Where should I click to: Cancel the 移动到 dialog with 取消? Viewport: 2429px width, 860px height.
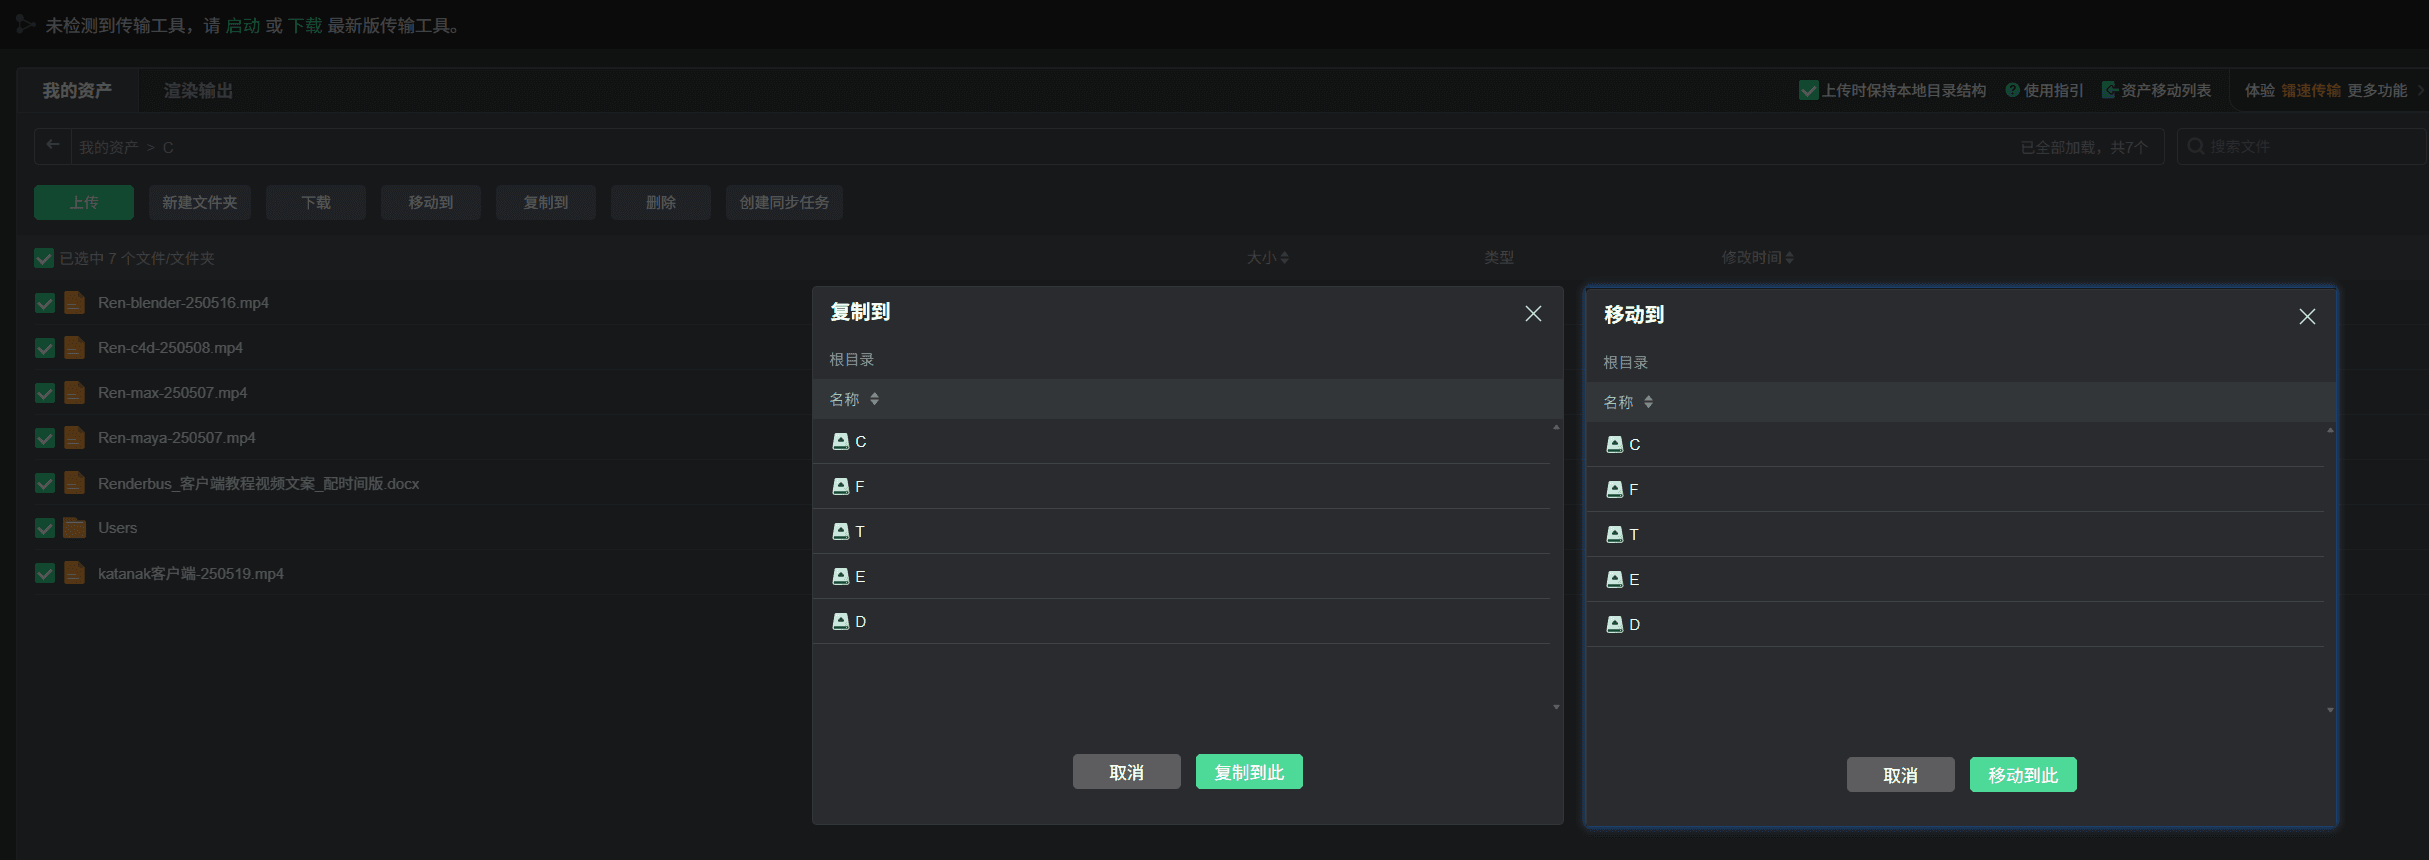1900,775
